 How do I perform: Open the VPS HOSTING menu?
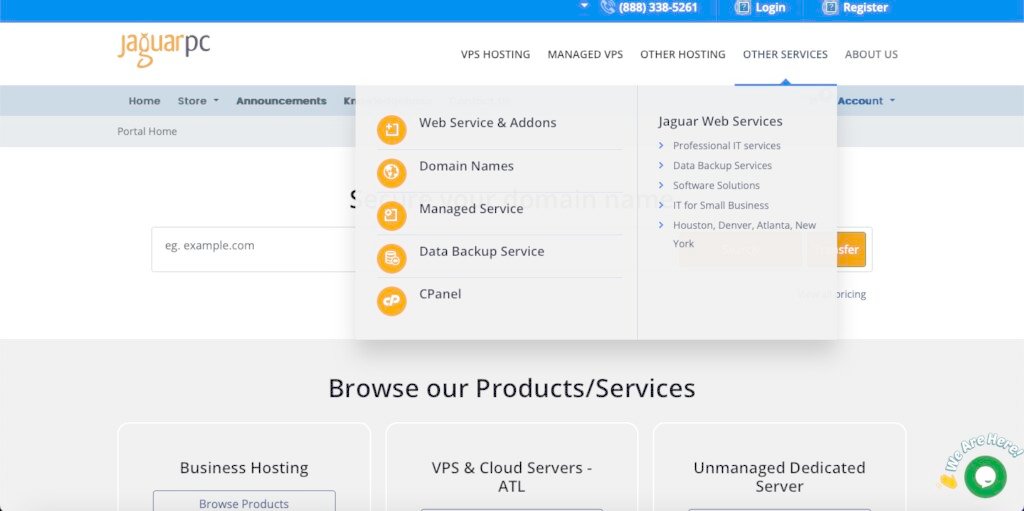(x=495, y=55)
